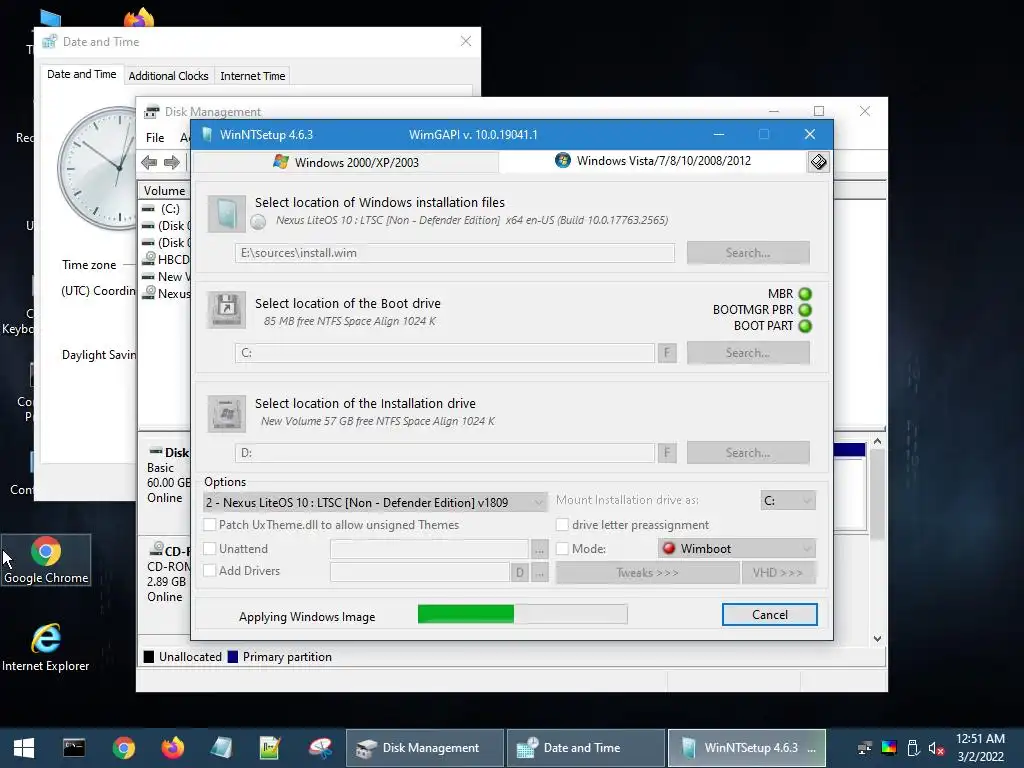Click the Unattend file path field
The image size is (1024, 768).
(429, 549)
